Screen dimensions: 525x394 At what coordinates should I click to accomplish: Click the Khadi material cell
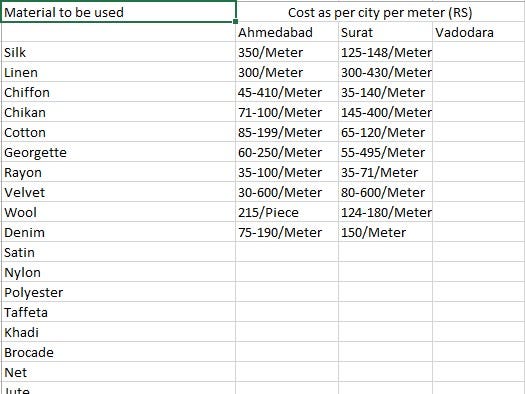point(119,332)
